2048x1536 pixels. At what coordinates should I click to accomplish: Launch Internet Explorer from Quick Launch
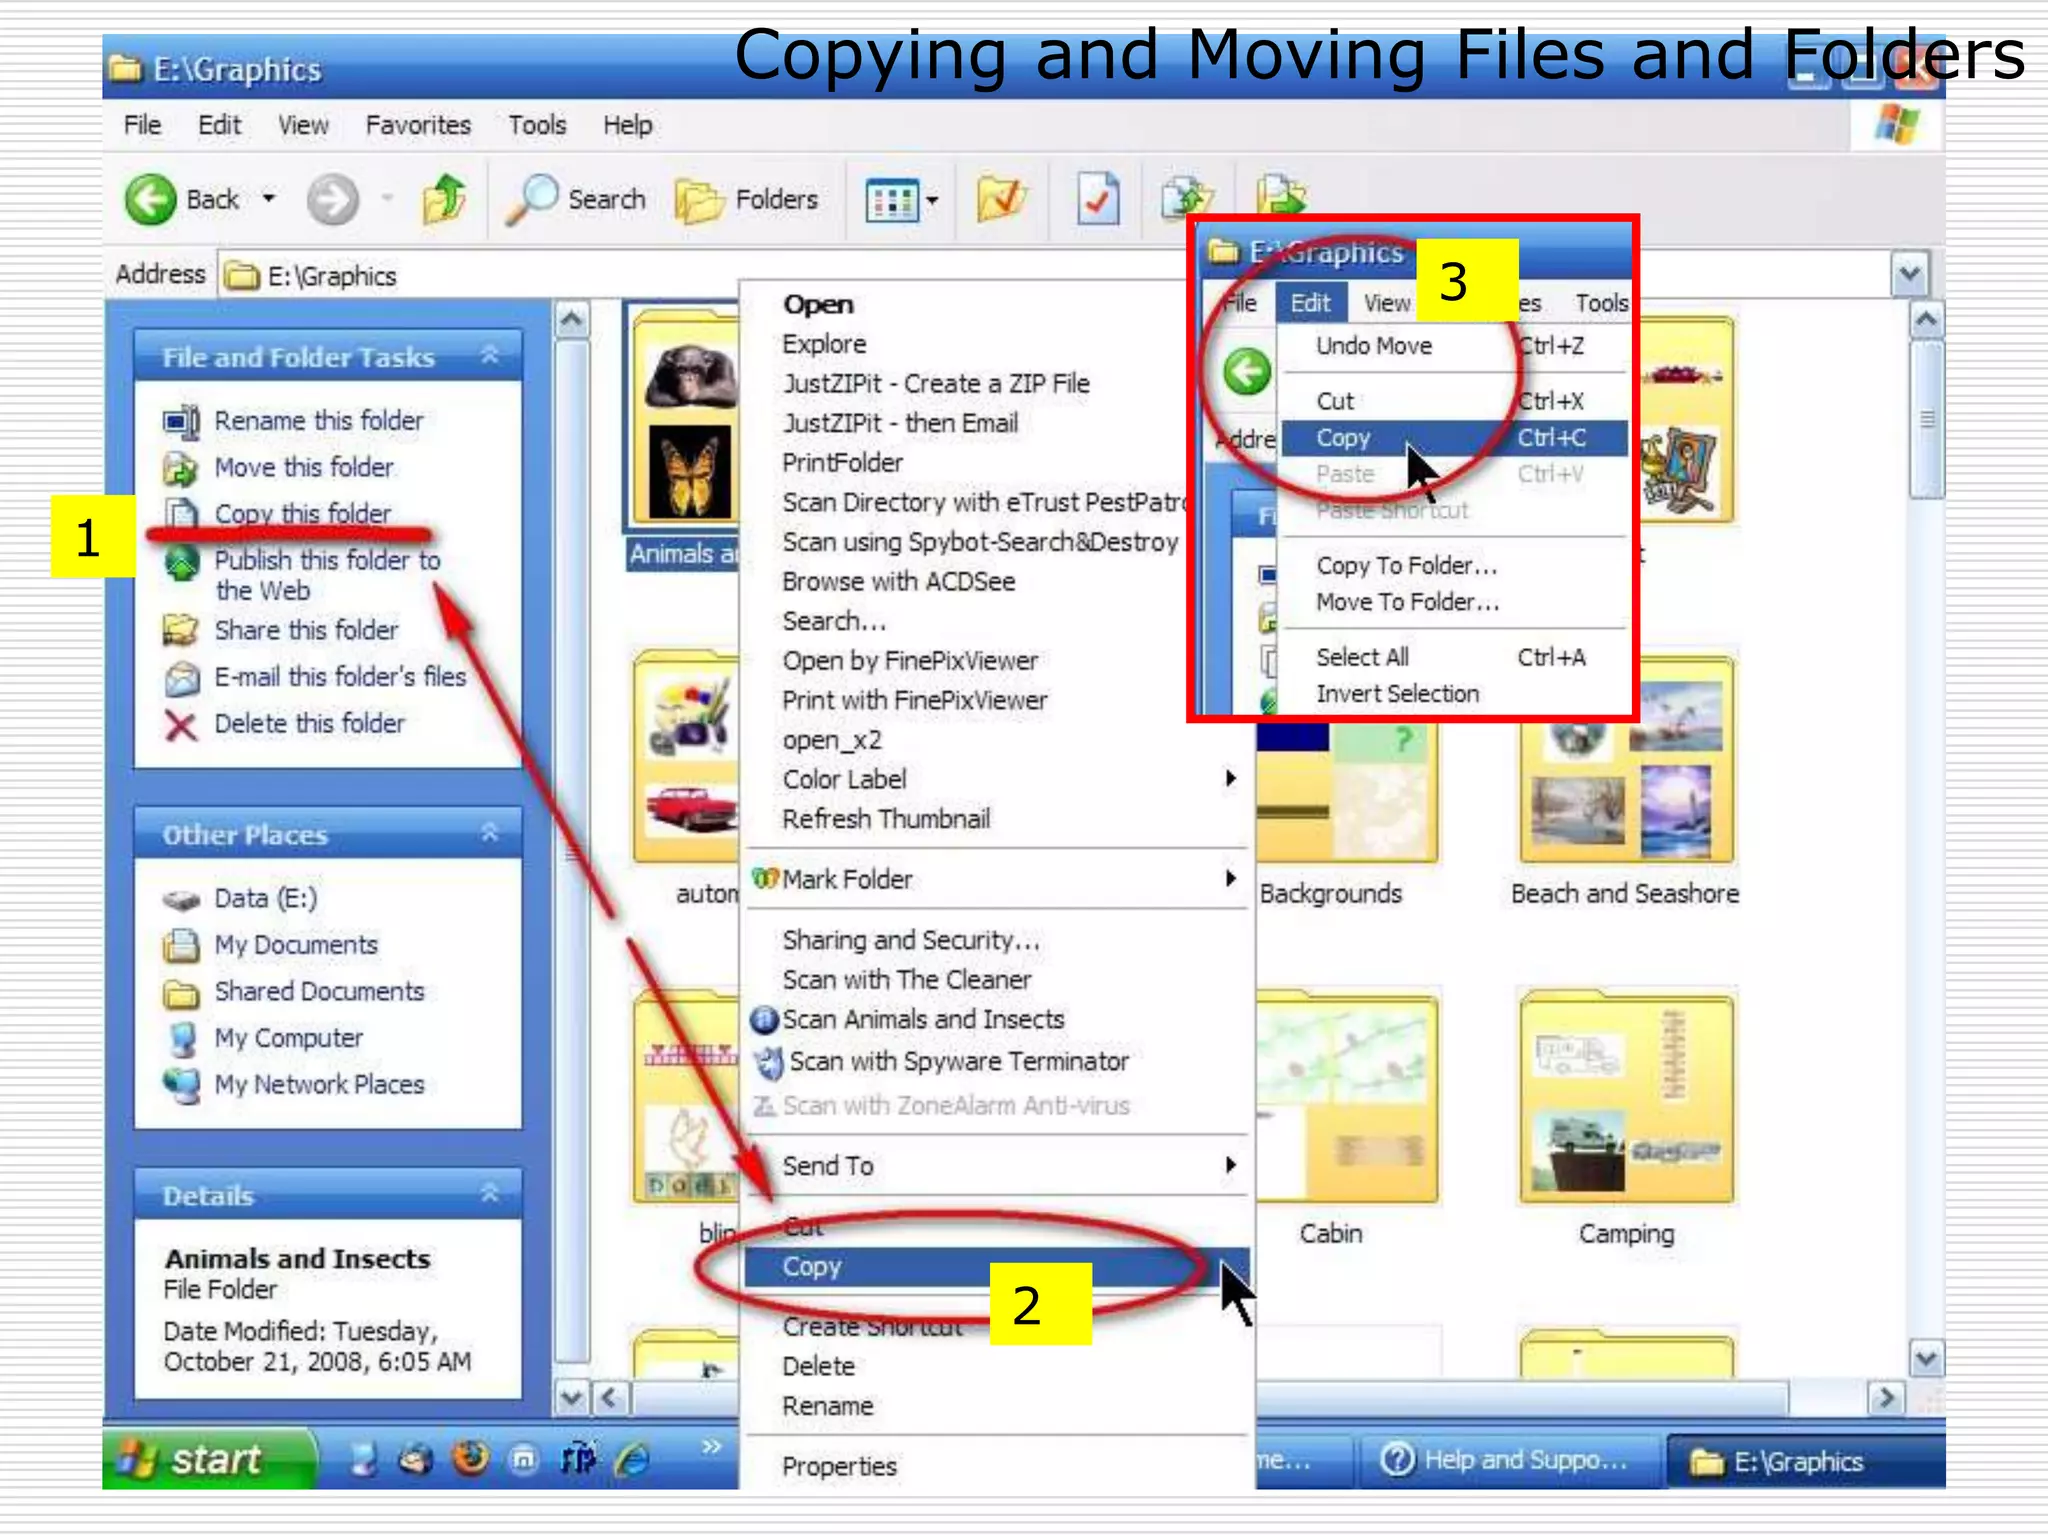coord(632,1461)
